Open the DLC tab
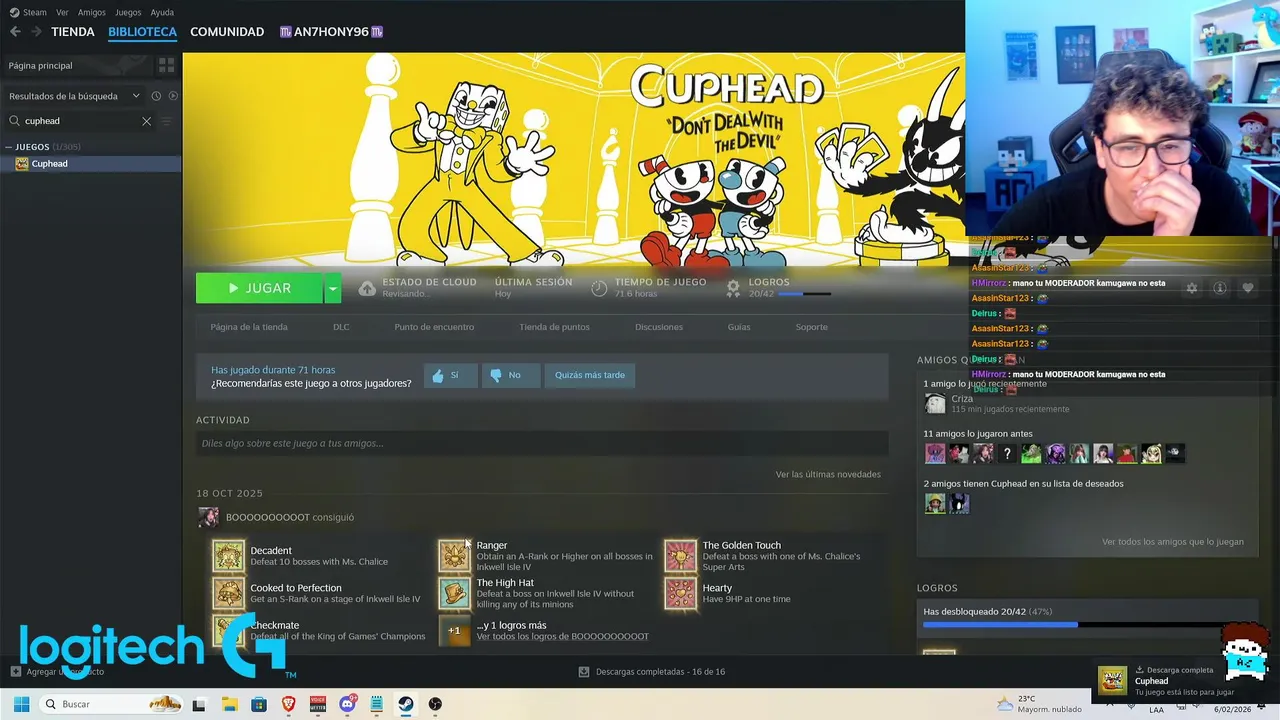This screenshot has height=720, width=1280. click(x=341, y=327)
